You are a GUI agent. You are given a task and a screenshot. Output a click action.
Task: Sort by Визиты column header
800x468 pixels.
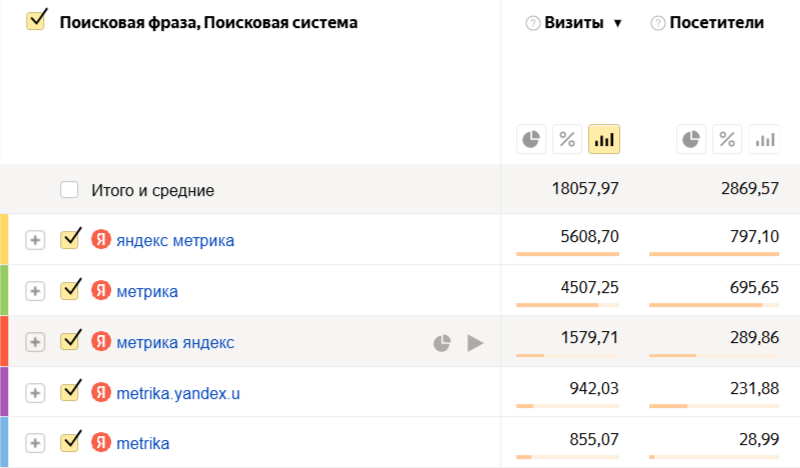(575, 23)
